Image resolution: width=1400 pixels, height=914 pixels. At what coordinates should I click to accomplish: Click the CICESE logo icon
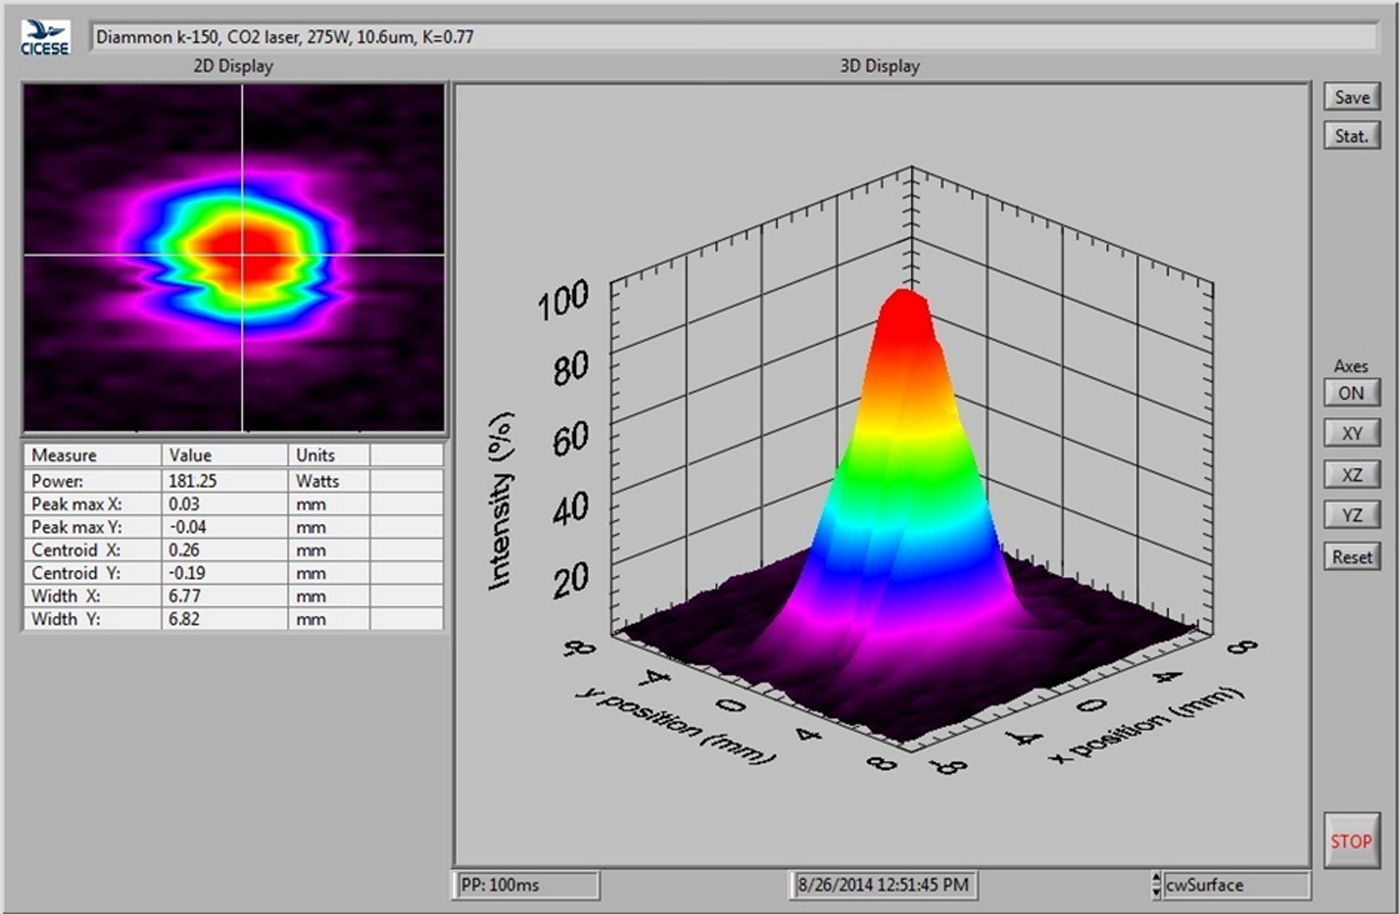[x=45, y=38]
